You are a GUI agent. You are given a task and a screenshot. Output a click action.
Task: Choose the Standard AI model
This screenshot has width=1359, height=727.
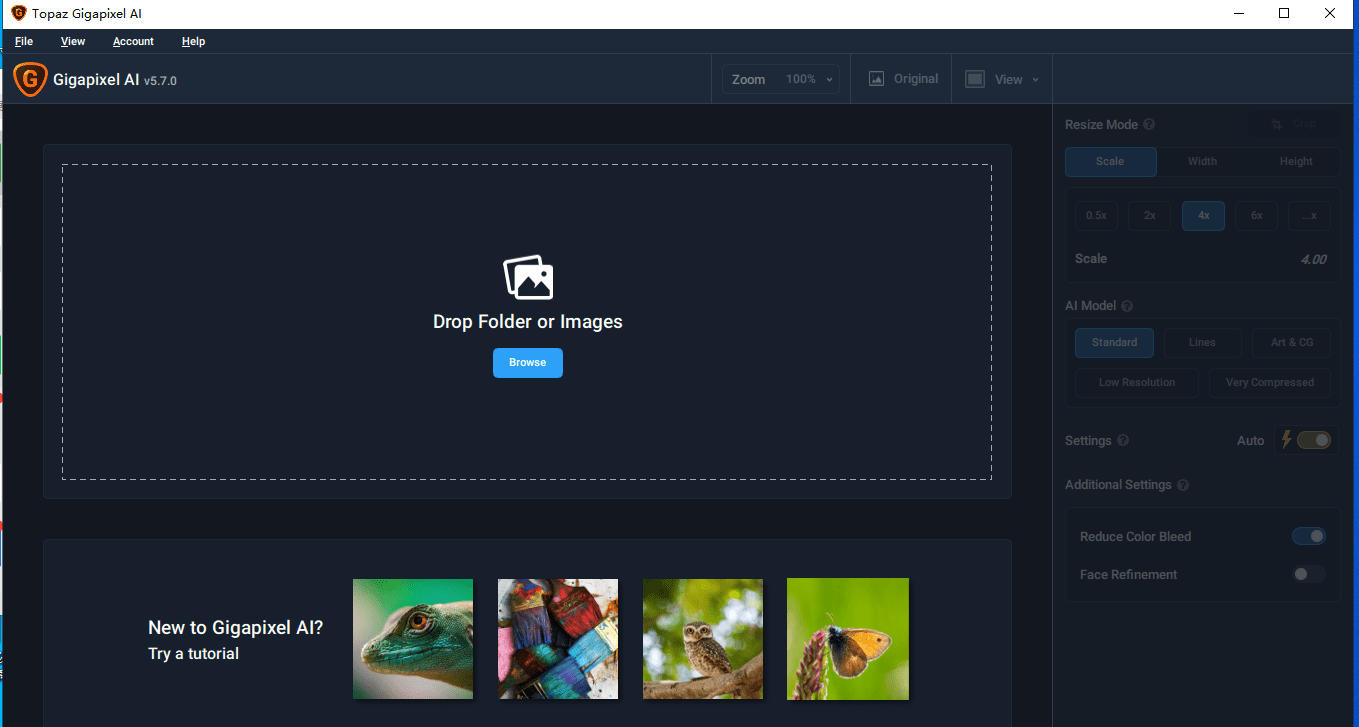(x=1114, y=343)
